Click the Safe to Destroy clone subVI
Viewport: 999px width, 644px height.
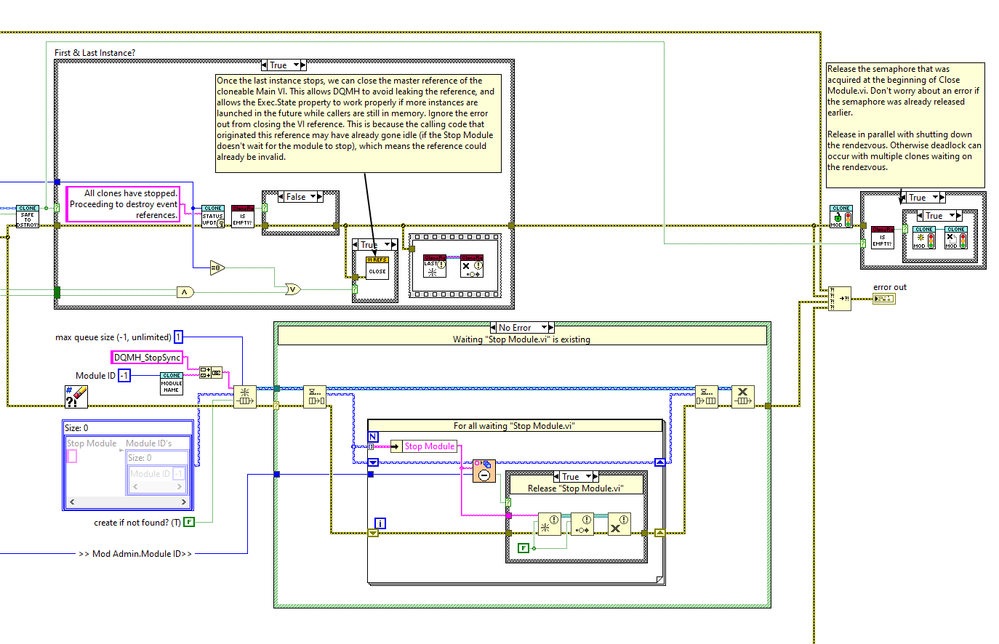pos(27,216)
